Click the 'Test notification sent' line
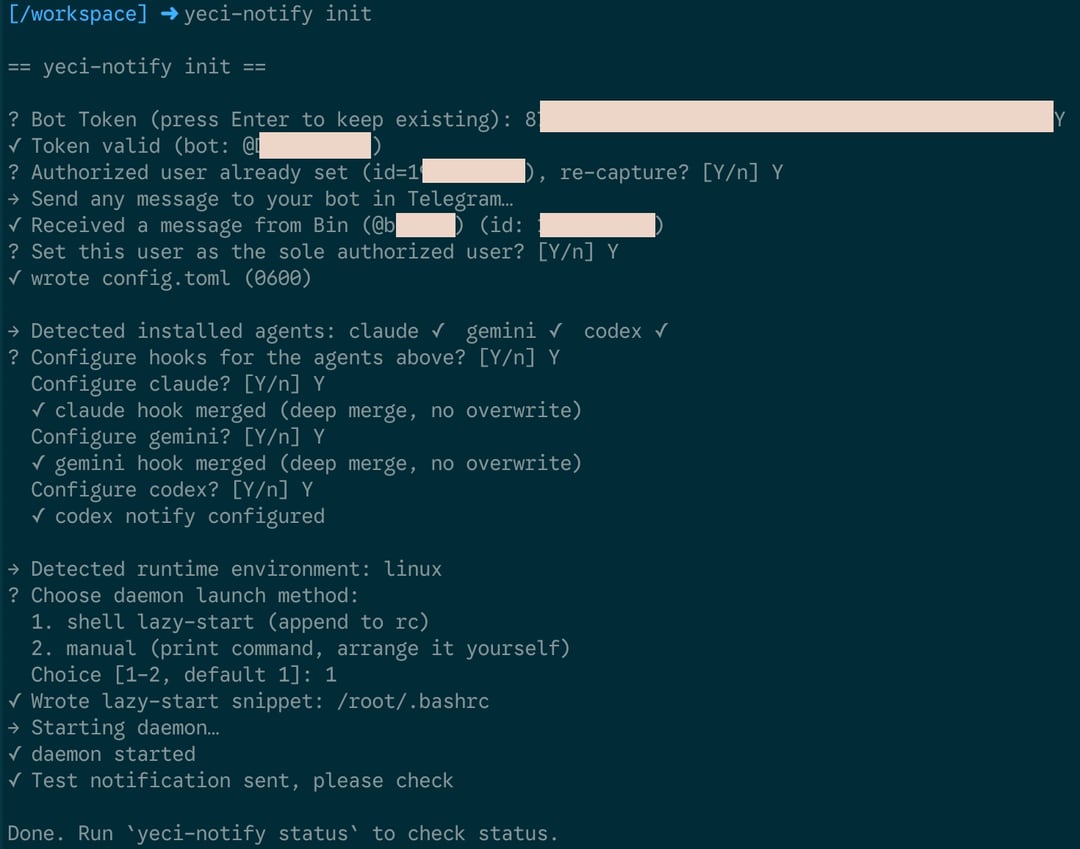 (231, 781)
